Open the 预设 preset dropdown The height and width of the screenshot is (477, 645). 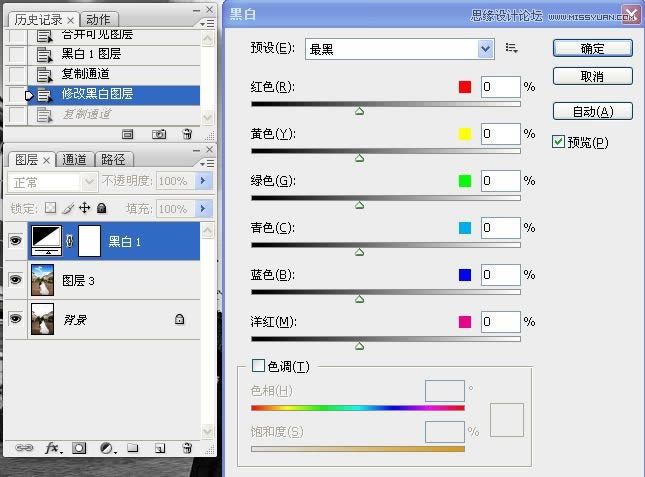tap(486, 48)
